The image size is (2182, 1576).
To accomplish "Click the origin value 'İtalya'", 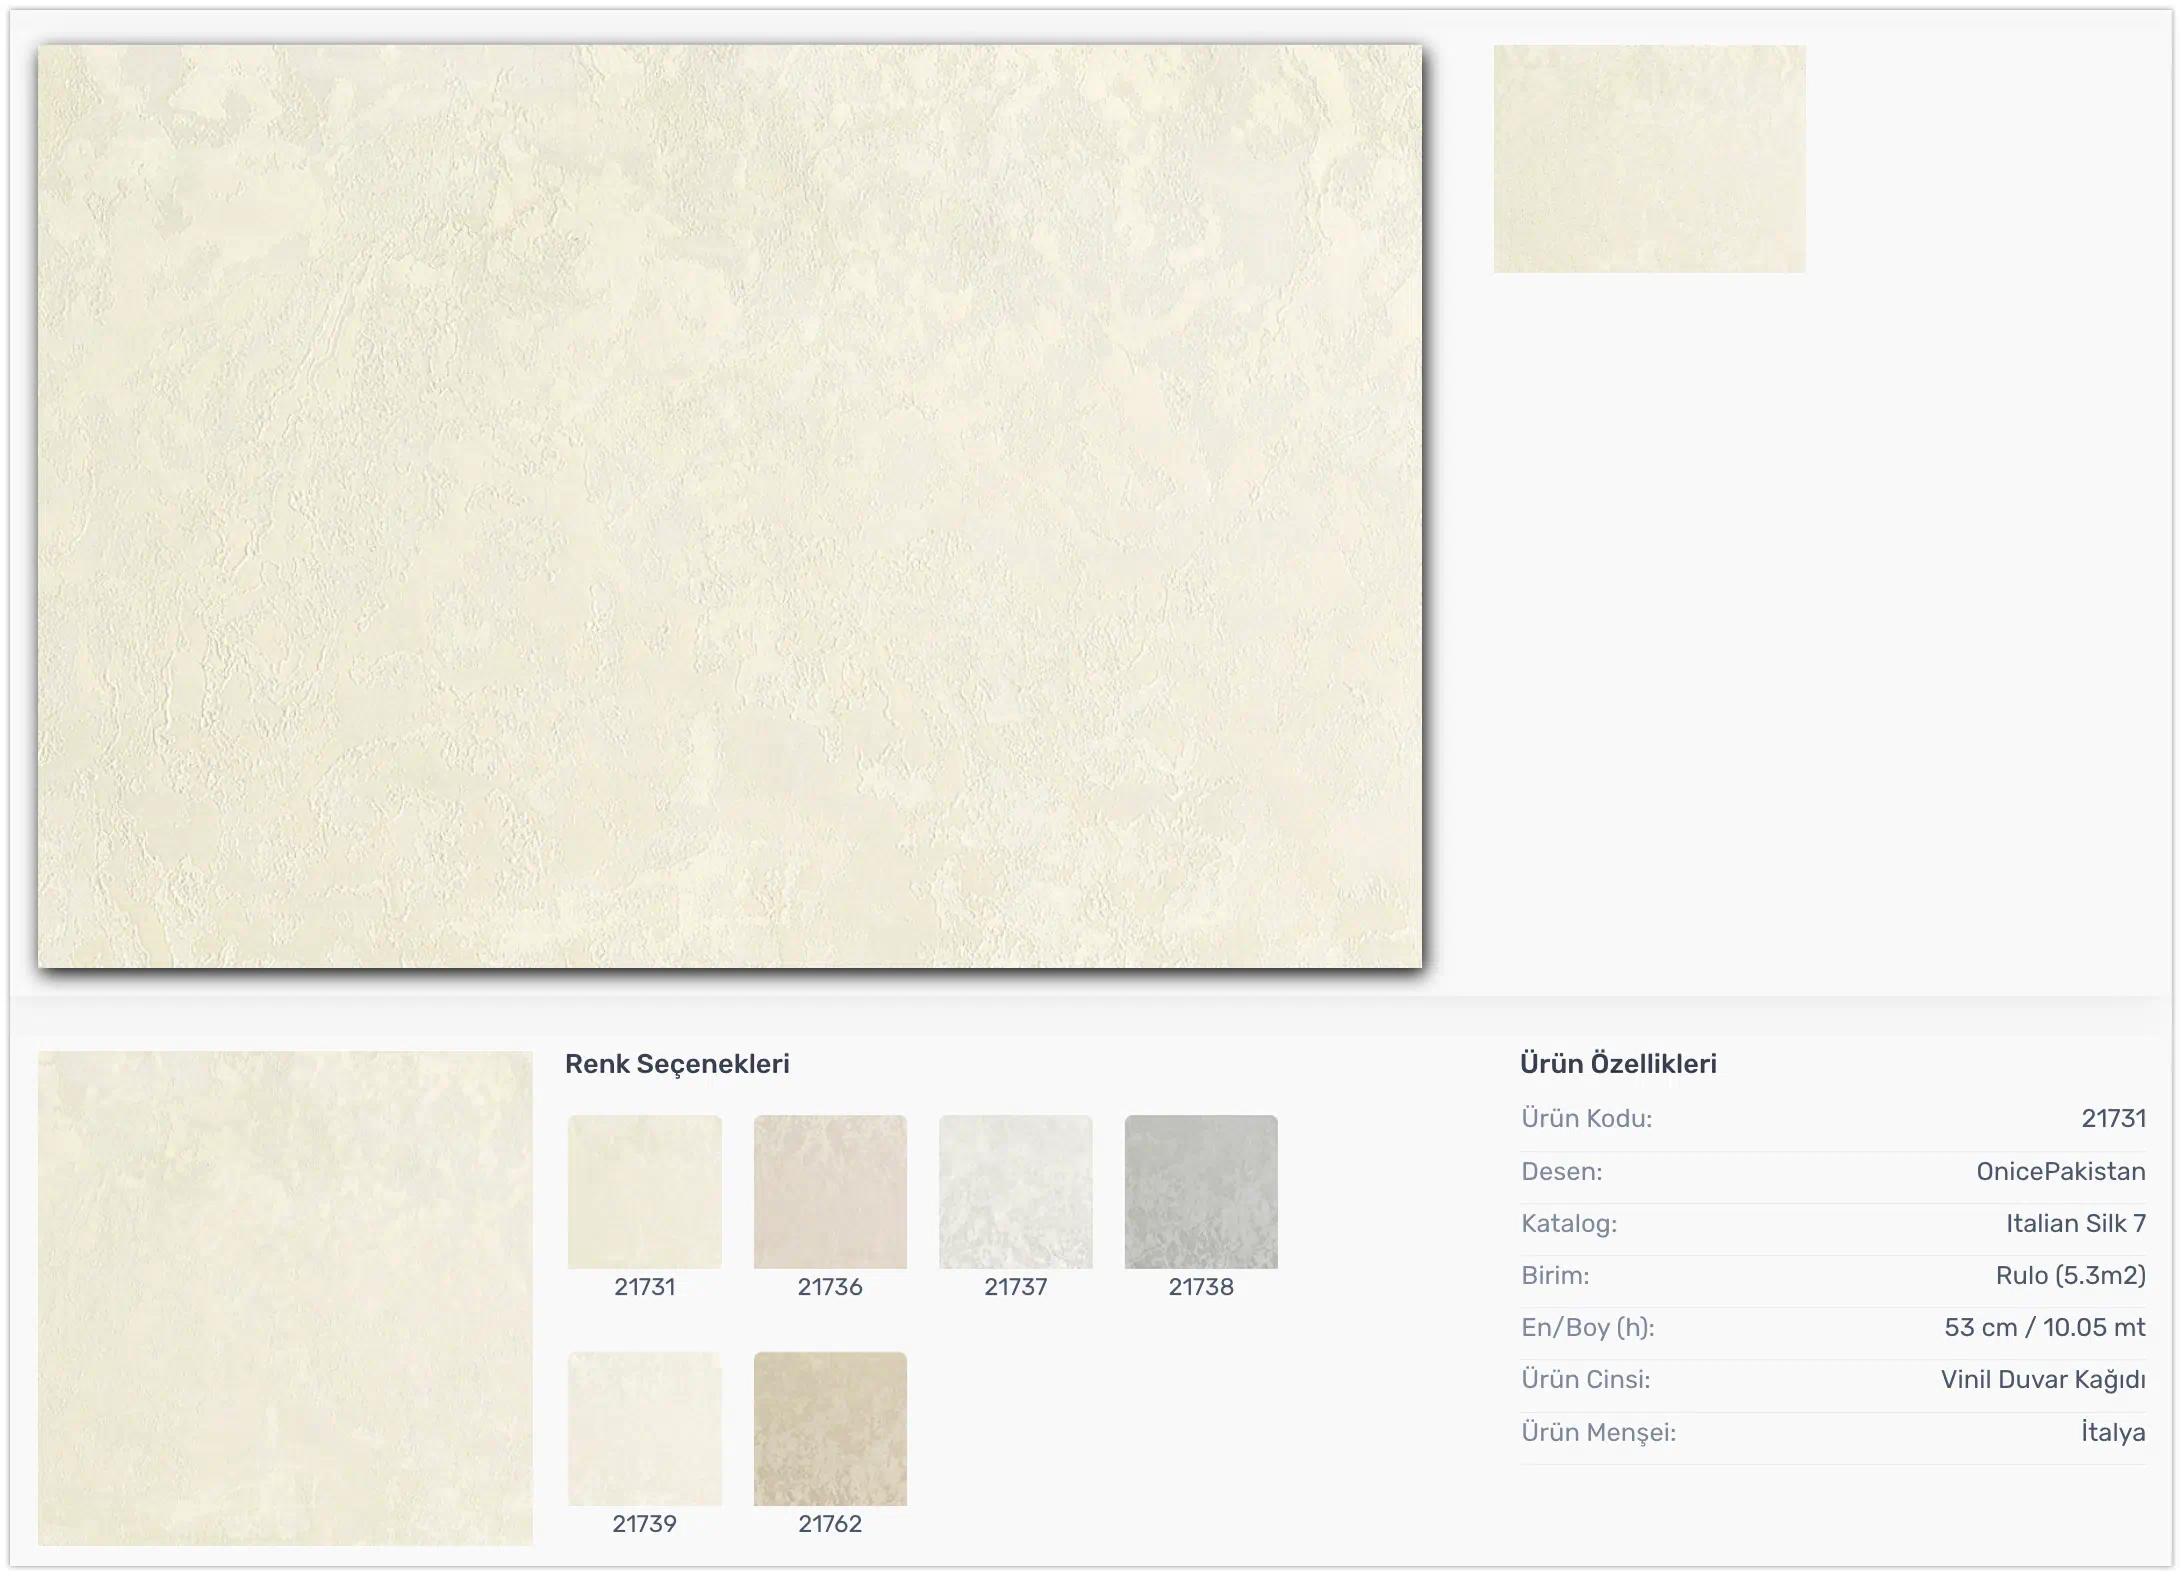I will coord(2113,1432).
